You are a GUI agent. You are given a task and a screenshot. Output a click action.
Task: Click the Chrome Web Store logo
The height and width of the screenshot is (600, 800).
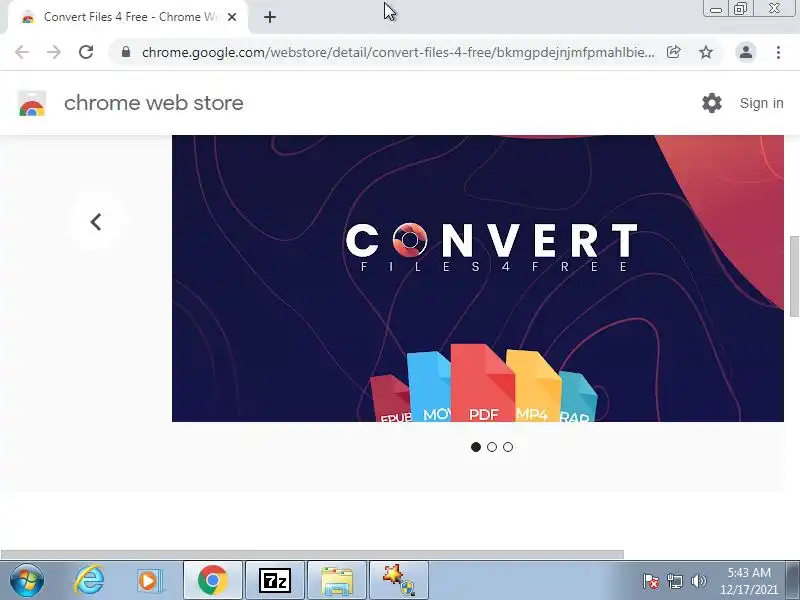tap(32, 103)
